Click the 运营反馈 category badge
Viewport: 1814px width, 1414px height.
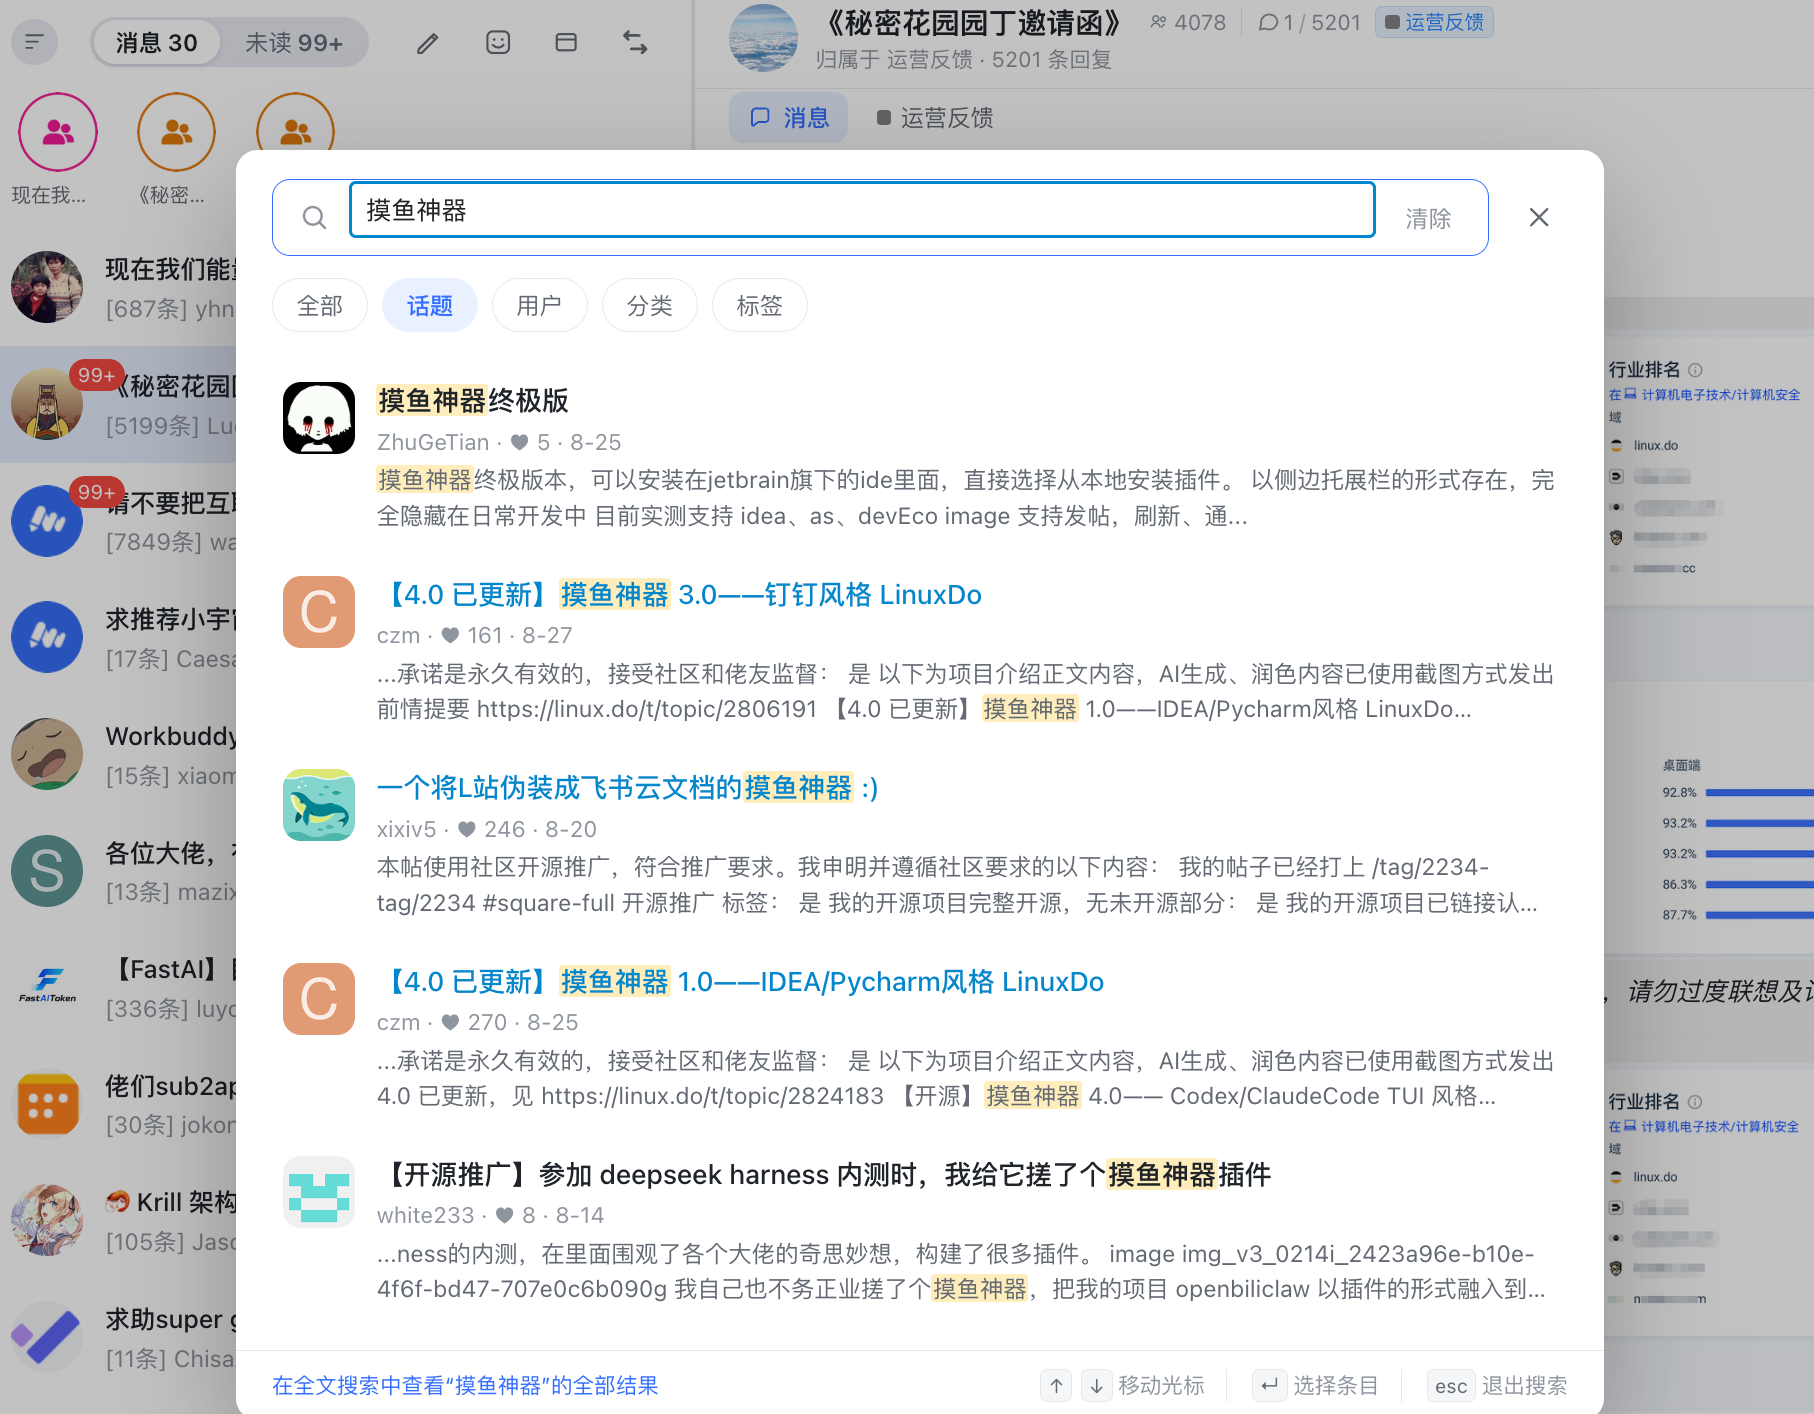click(1435, 22)
